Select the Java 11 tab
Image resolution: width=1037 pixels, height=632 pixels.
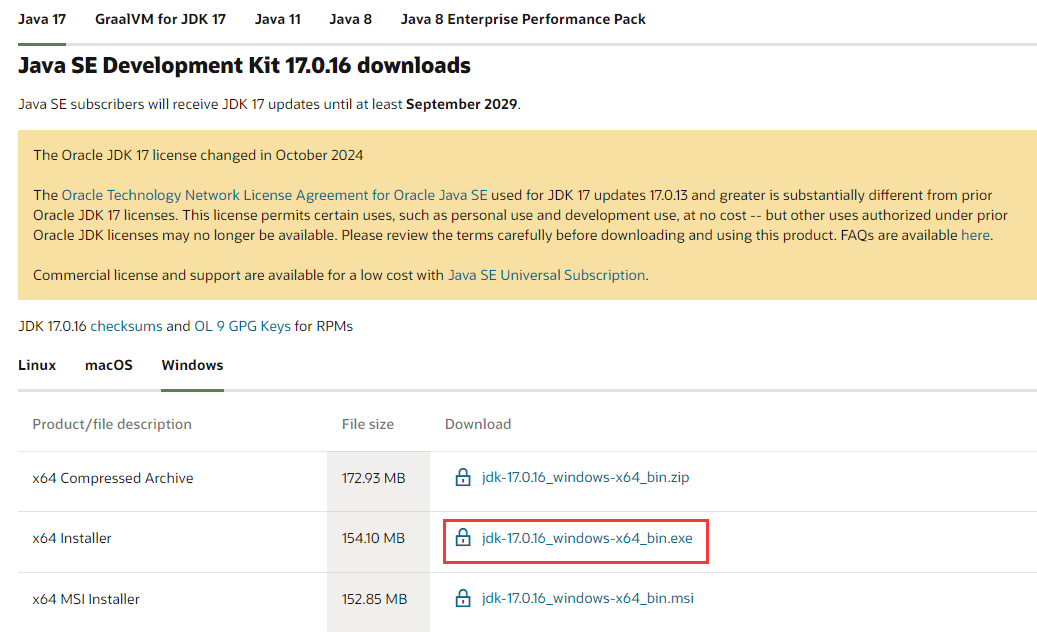(x=278, y=19)
